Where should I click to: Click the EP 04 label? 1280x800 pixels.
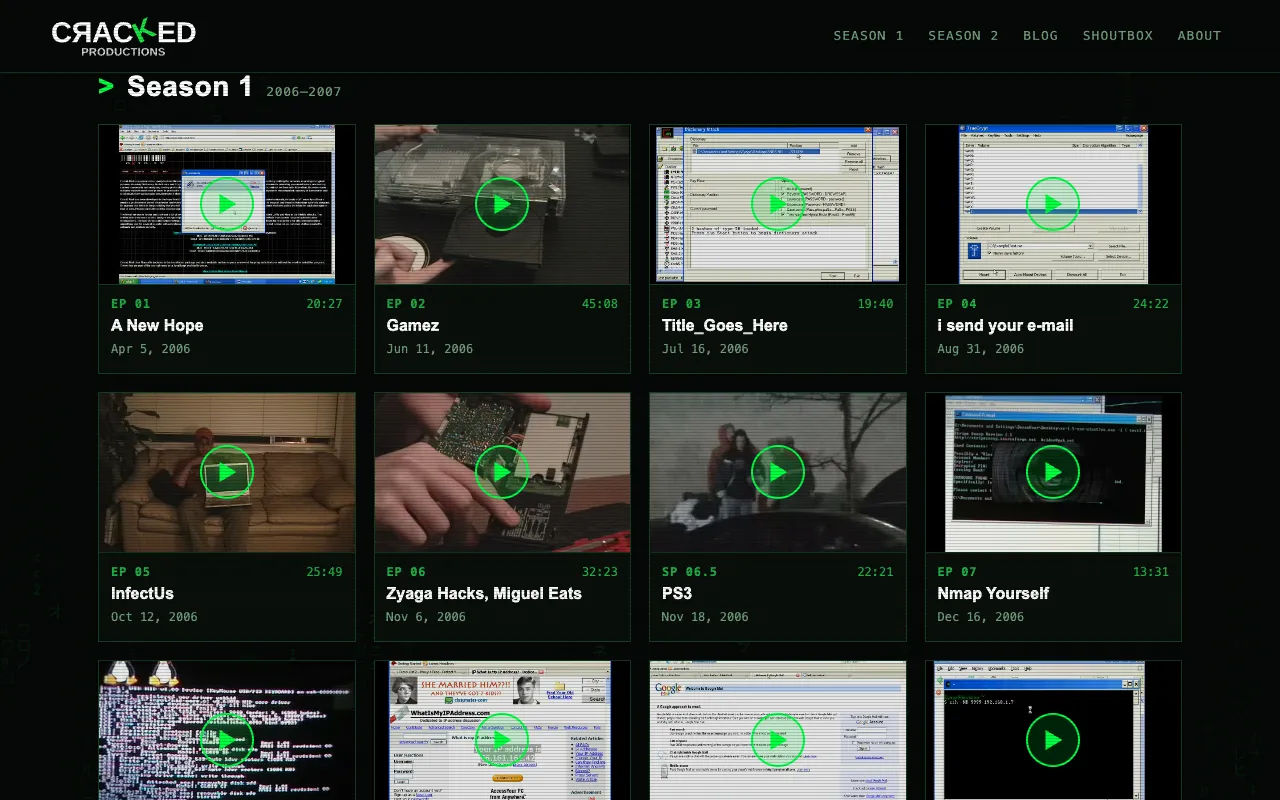pos(957,304)
